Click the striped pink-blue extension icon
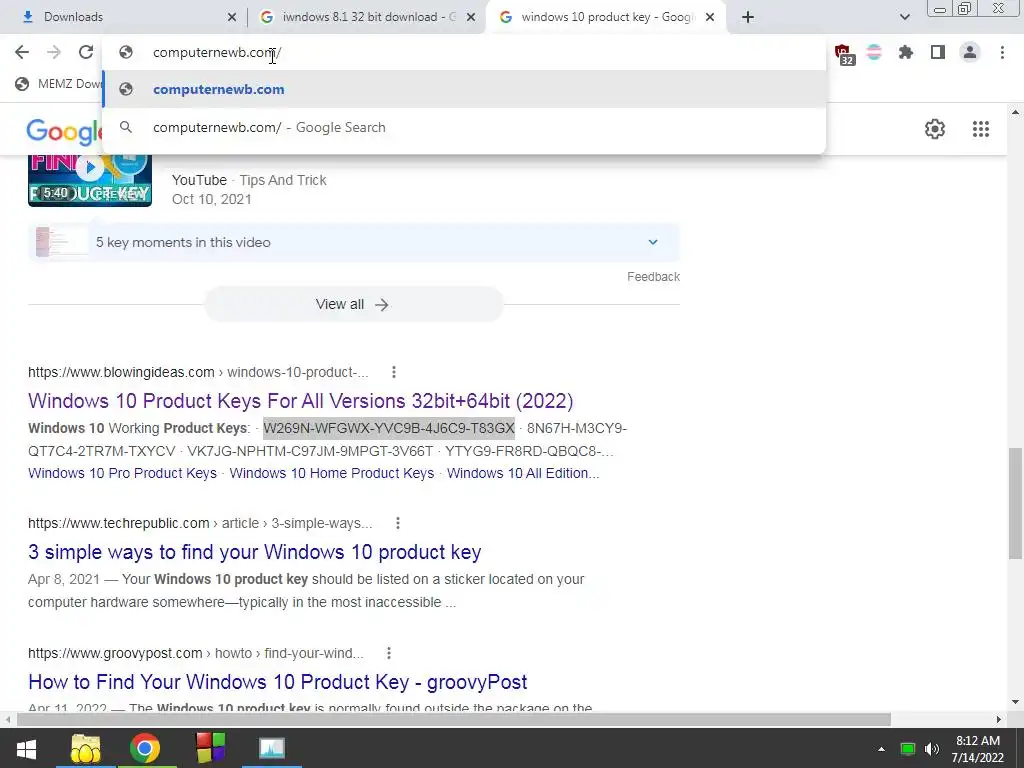Screen dimensions: 1024x768 point(874,52)
